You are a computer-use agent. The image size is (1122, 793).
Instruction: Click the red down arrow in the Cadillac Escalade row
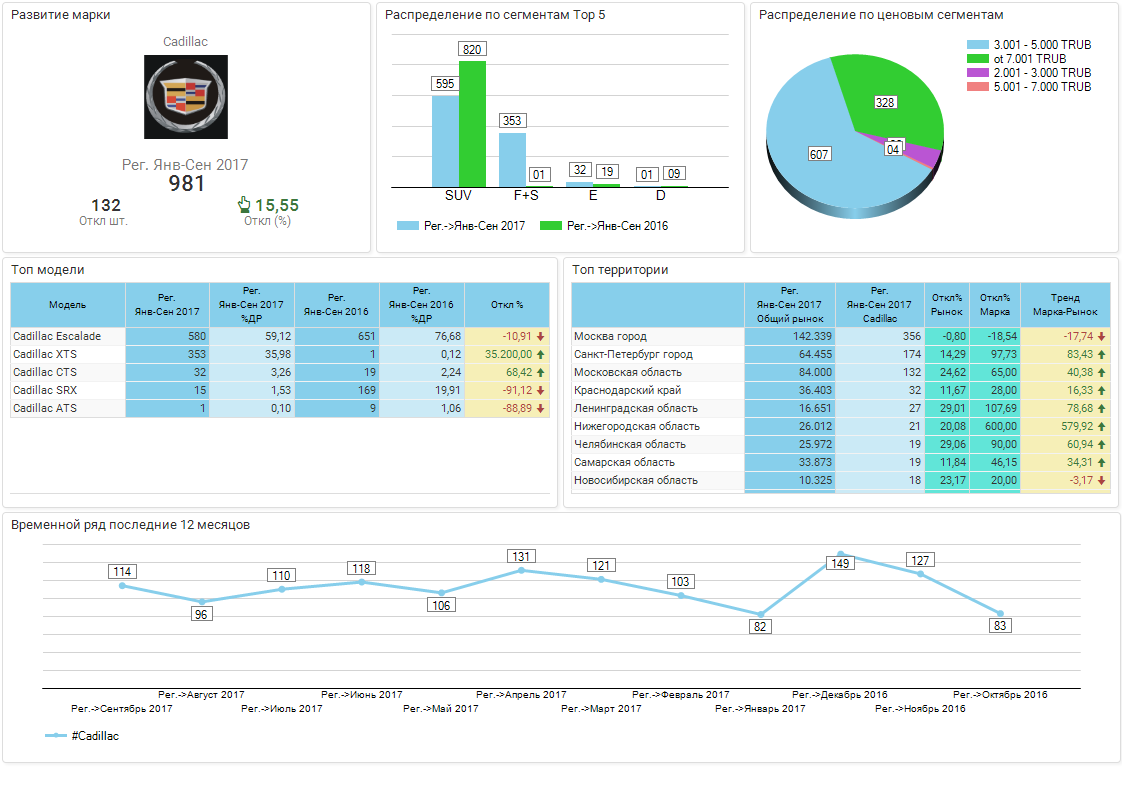pyautogui.click(x=541, y=336)
